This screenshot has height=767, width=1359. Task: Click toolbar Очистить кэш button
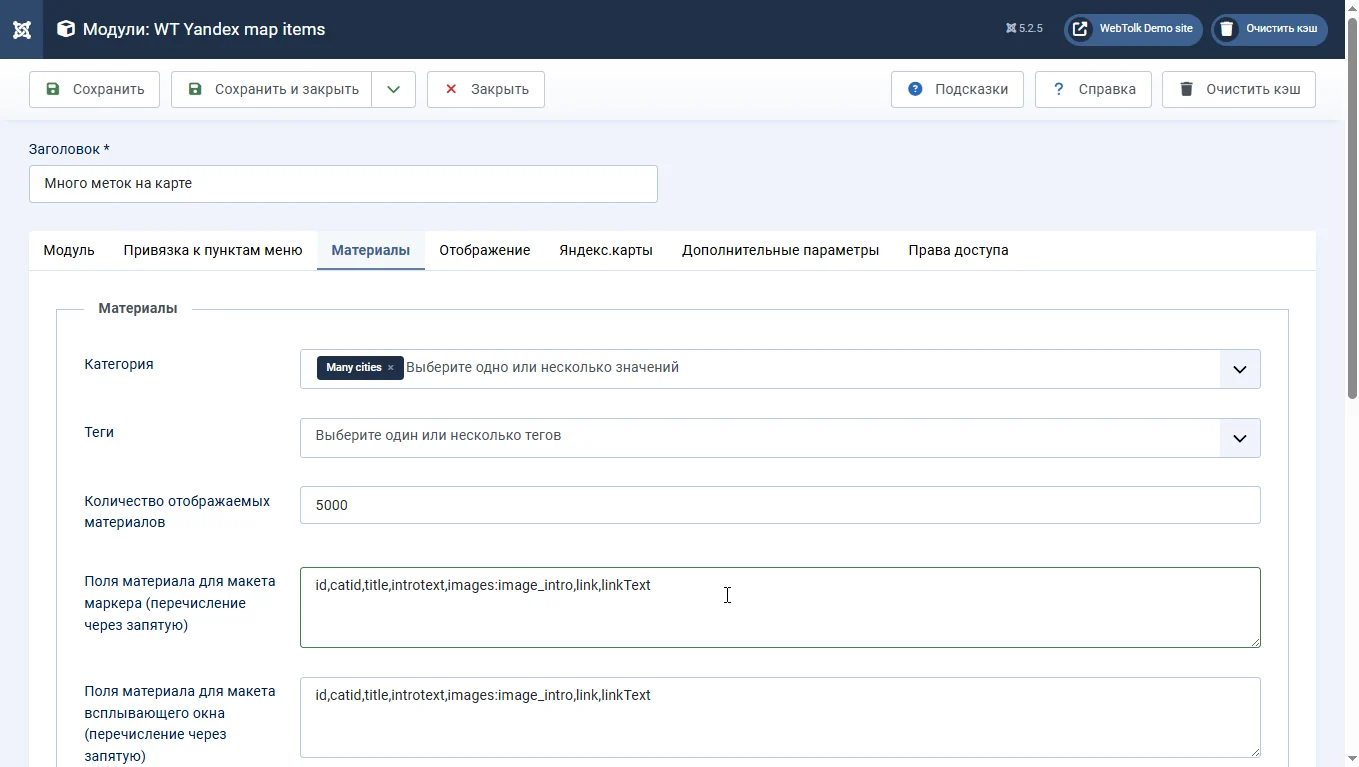coord(1239,89)
